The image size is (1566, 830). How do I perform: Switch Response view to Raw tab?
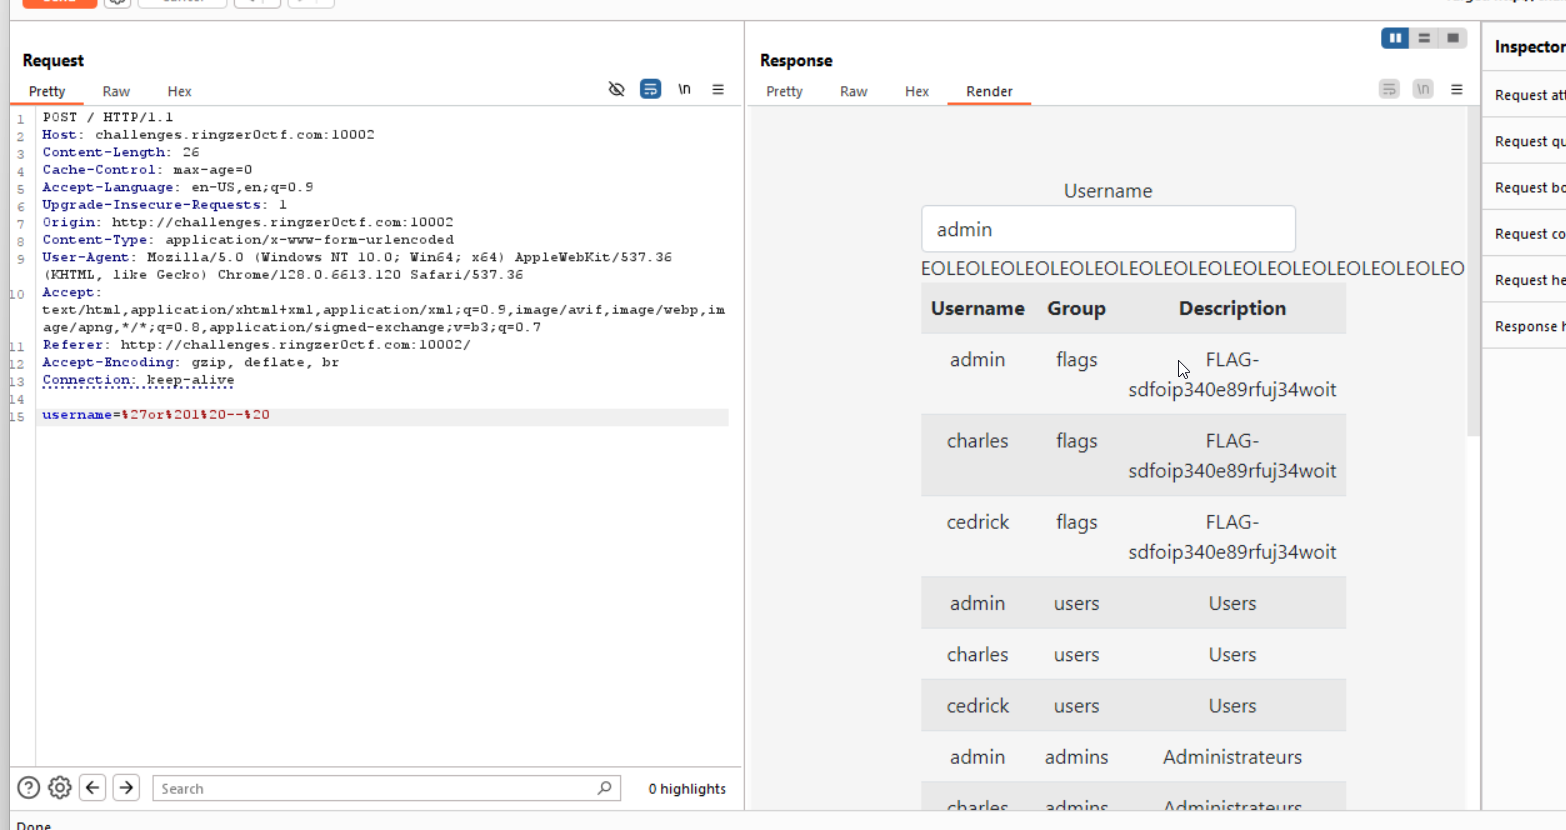853,91
